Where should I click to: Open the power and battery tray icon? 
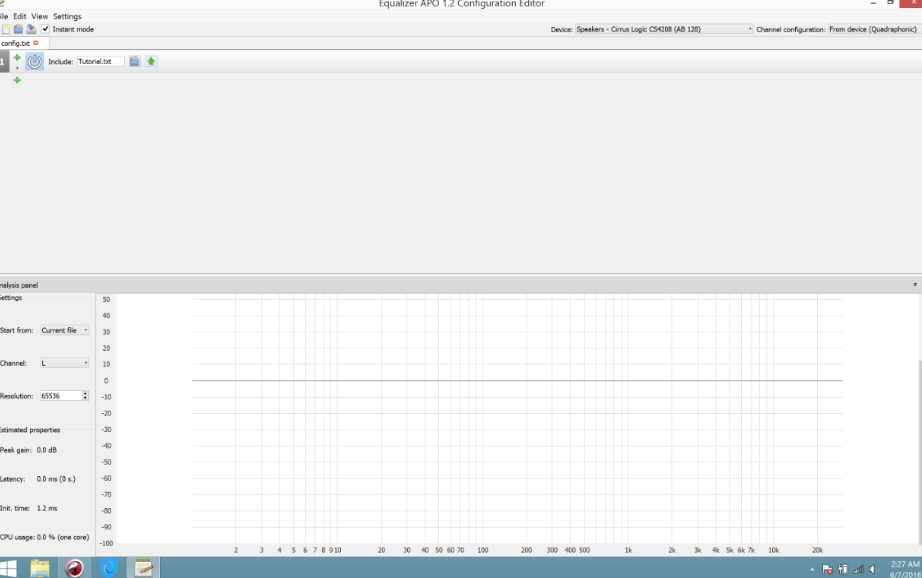(x=843, y=569)
